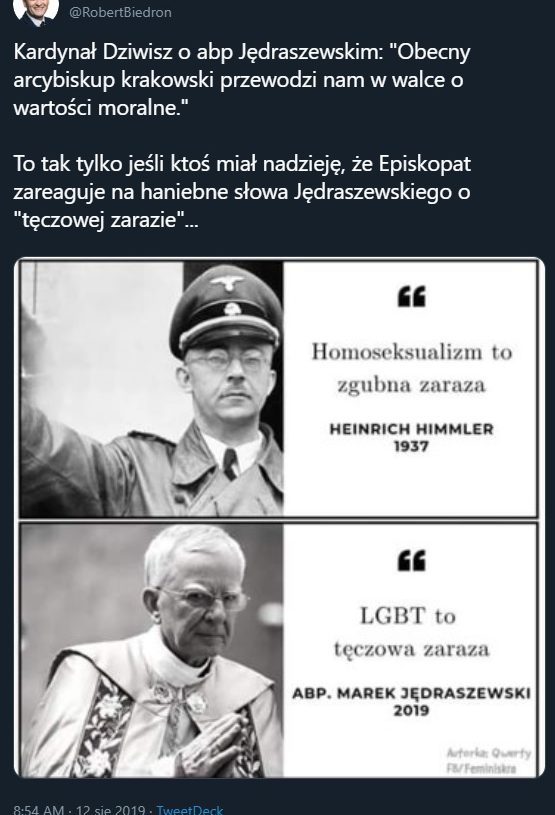Click the 'Kardynał Dziwisz o abp Jędraszewskim' line
This screenshot has width=555, height=815.
coord(242,51)
